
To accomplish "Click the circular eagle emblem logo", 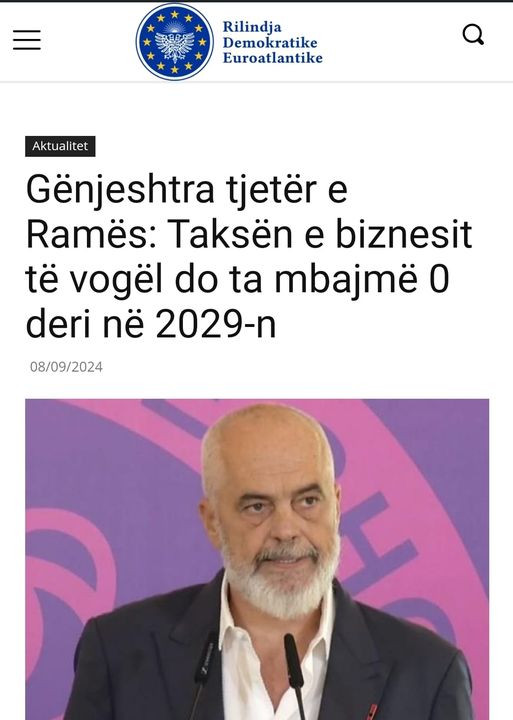I will [175, 42].
